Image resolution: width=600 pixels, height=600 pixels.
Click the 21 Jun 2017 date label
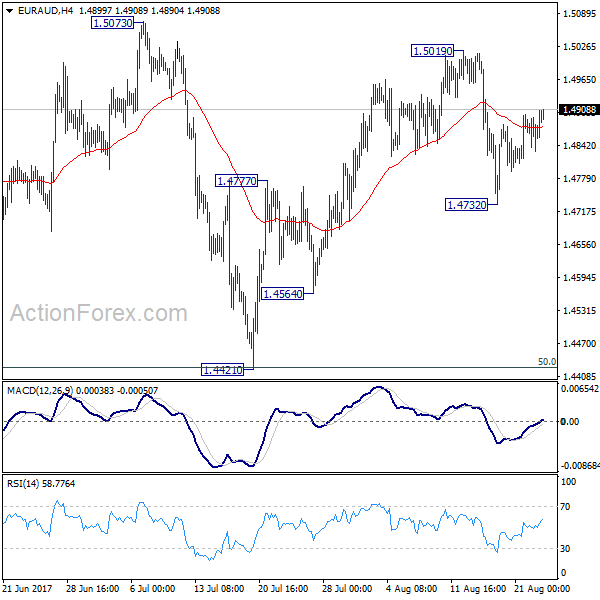[x=27, y=589]
